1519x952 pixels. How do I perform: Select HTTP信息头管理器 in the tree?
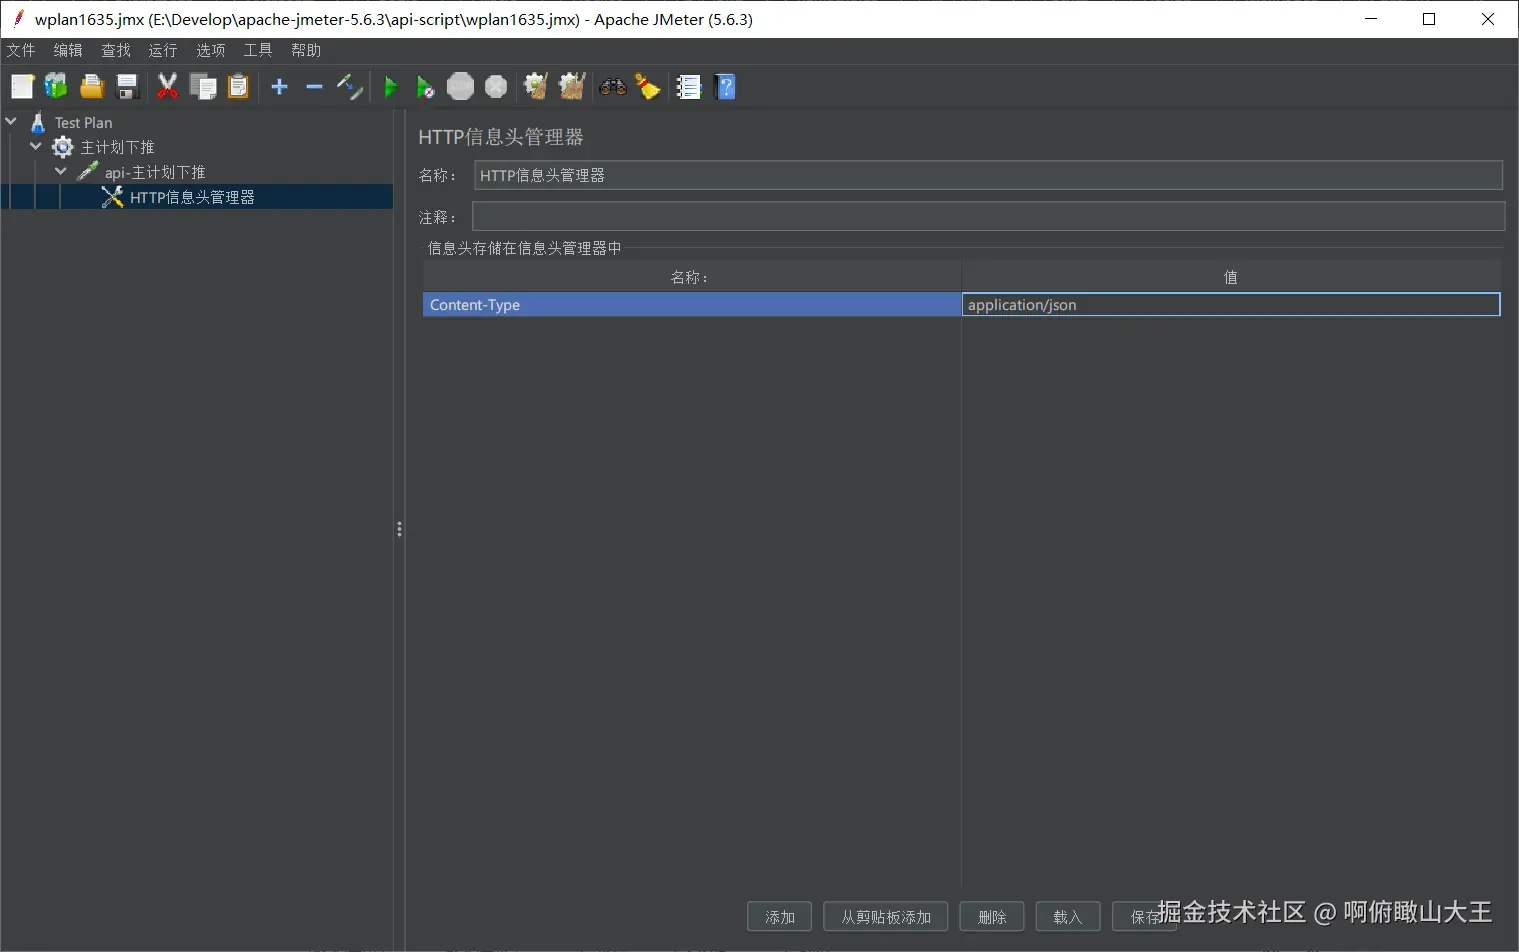tap(192, 197)
